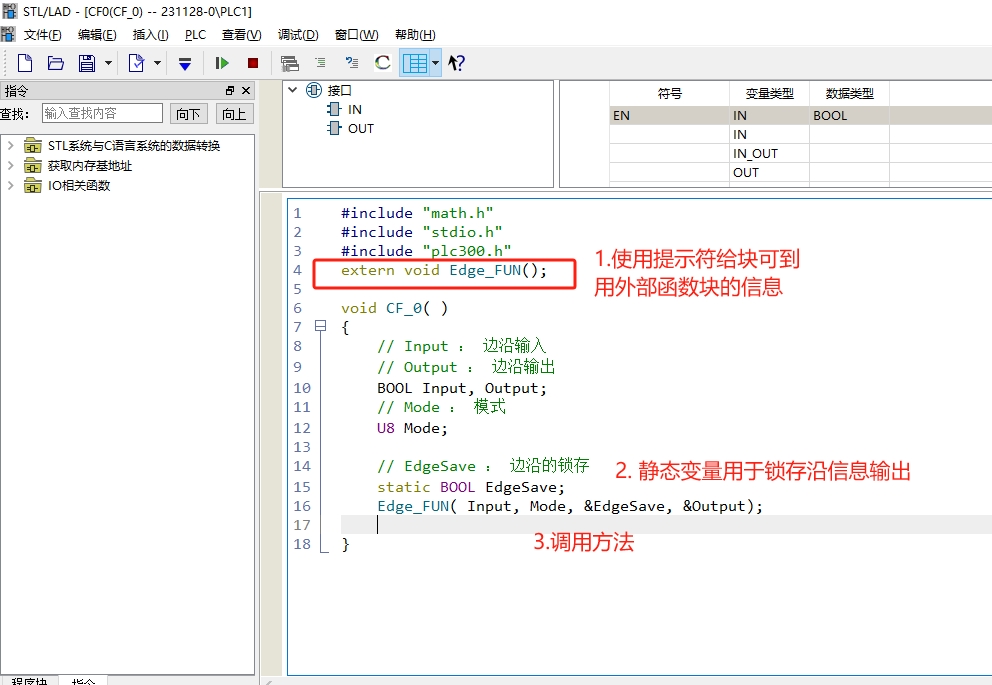
Task: Collapse the code fold at line 7
Action: [321, 326]
